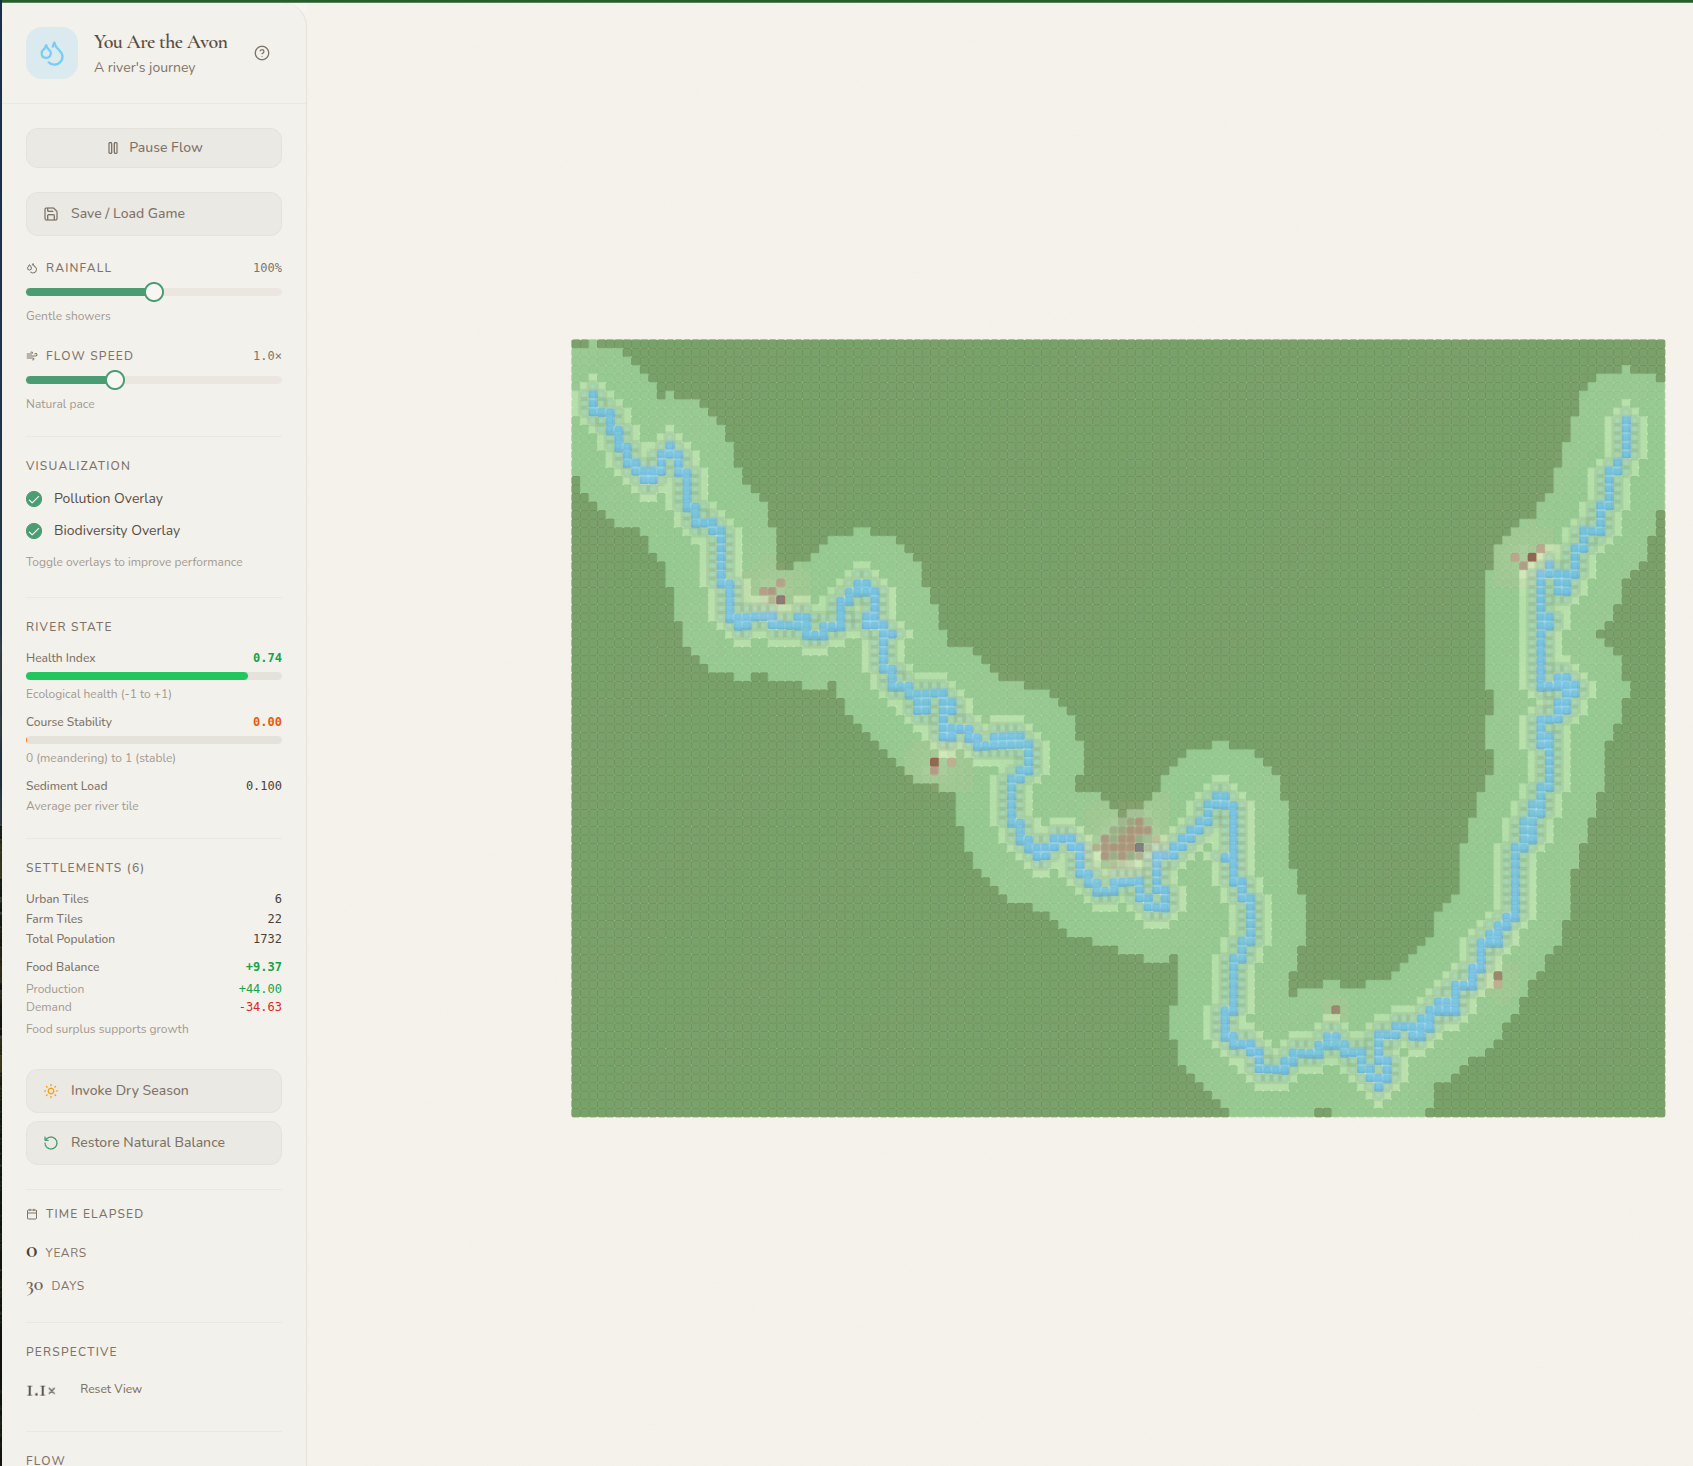This screenshot has height=1466, width=1693.
Task: Click the rainfall droplet icon
Action: click(32, 268)
